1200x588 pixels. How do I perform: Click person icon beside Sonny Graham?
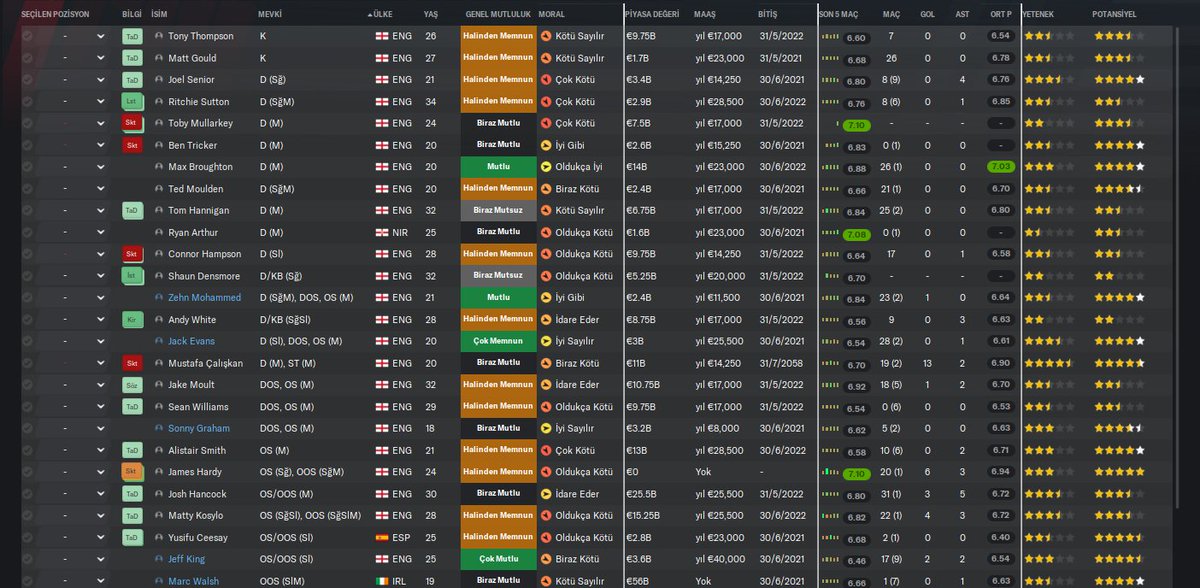pyautogui.click(x=159, y=428)
